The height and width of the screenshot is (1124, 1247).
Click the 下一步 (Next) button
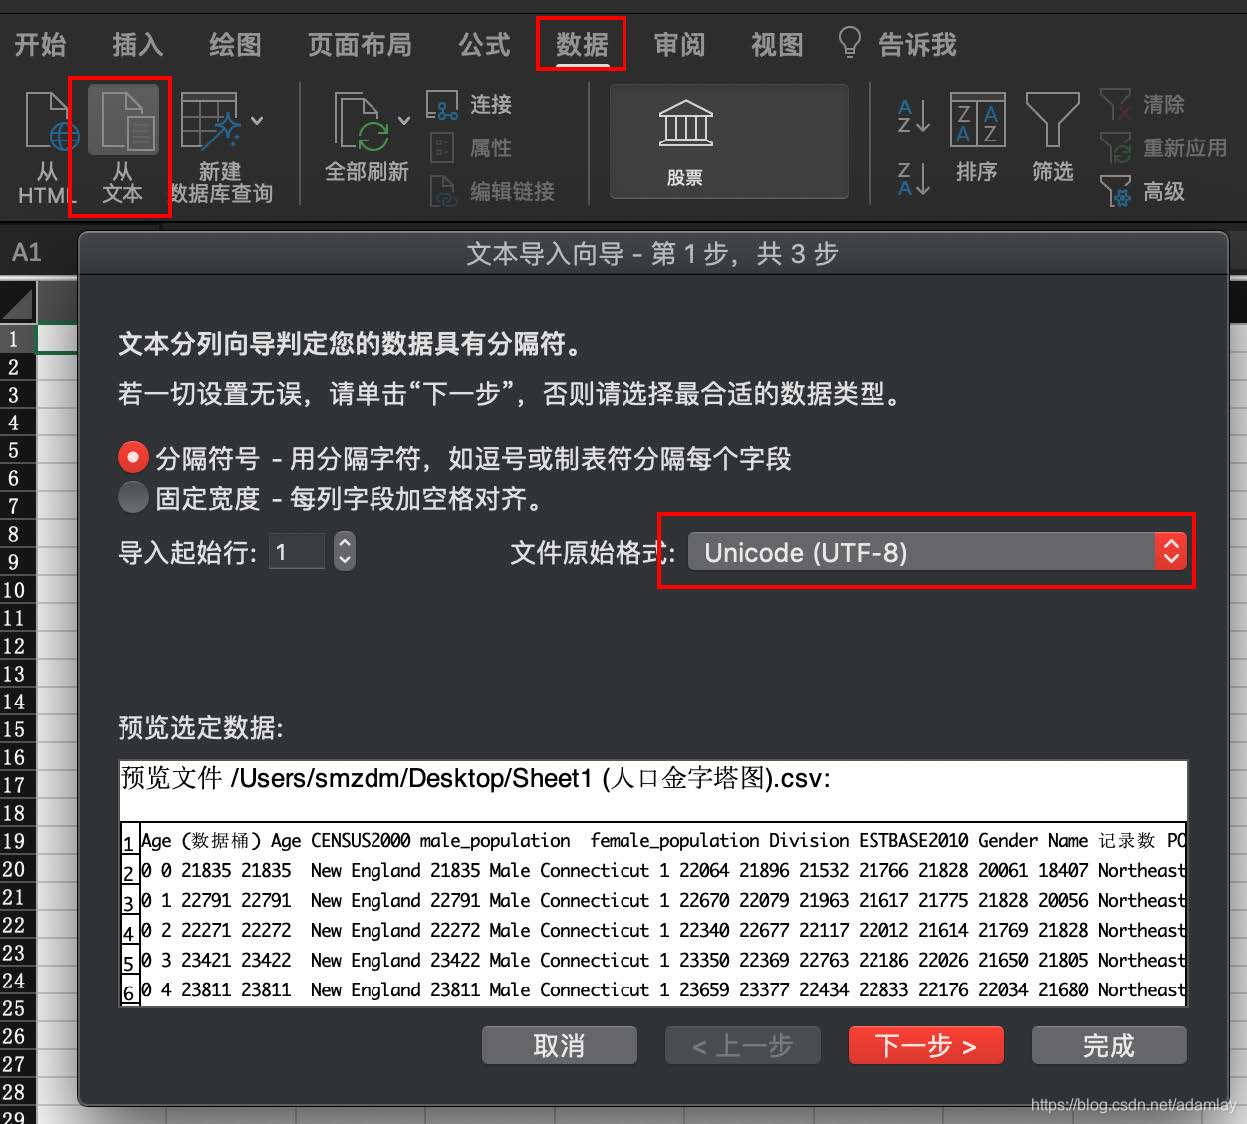point(926,1045)
